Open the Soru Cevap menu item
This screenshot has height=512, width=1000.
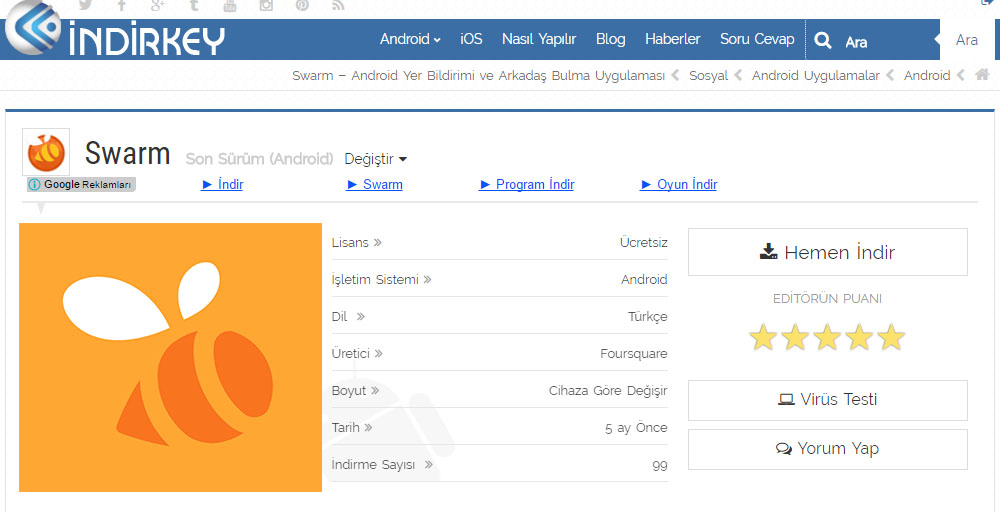coord(757,40)
